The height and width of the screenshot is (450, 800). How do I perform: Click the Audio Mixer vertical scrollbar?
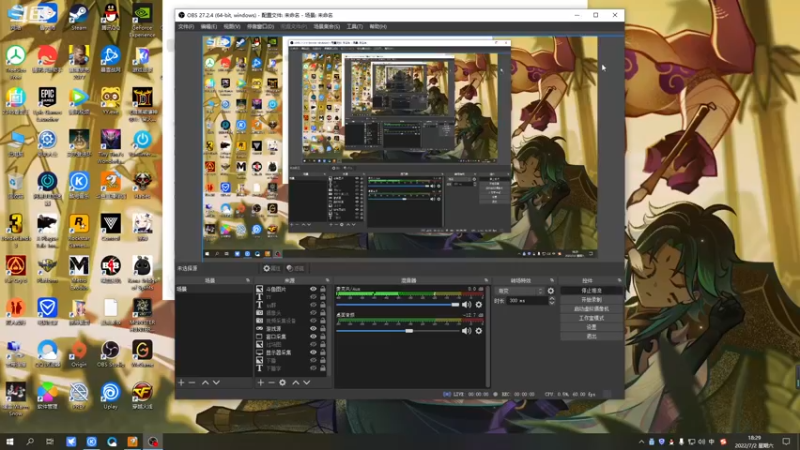click(488, 337)
